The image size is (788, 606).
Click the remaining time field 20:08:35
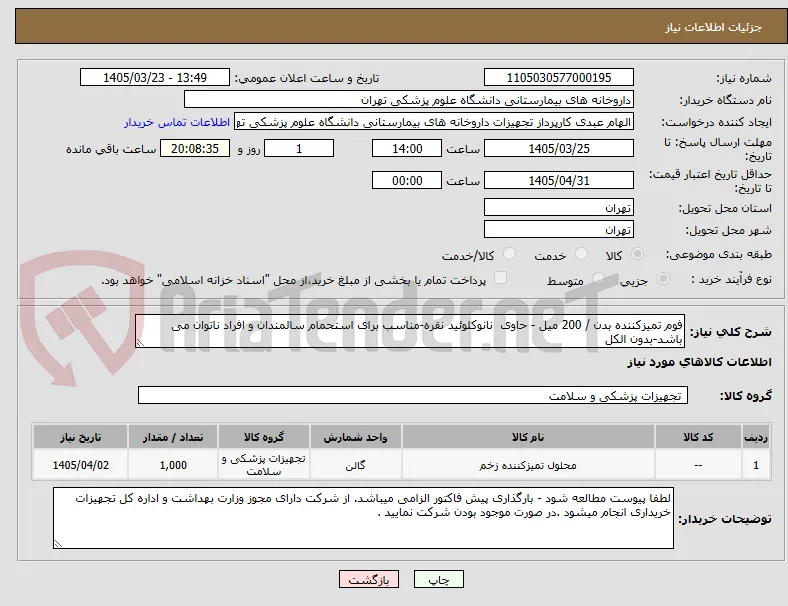tap(195, 149)
